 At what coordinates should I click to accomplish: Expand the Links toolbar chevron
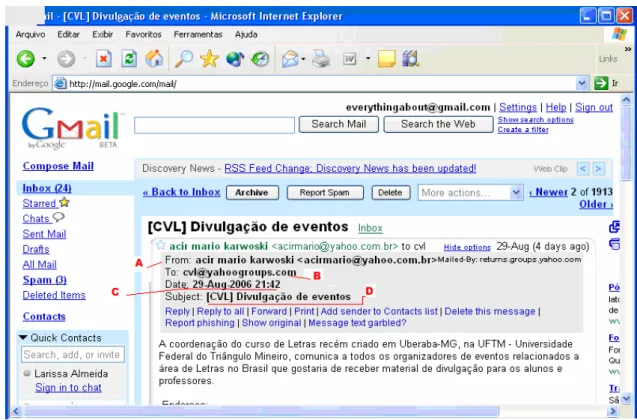[x=628, y=49]
